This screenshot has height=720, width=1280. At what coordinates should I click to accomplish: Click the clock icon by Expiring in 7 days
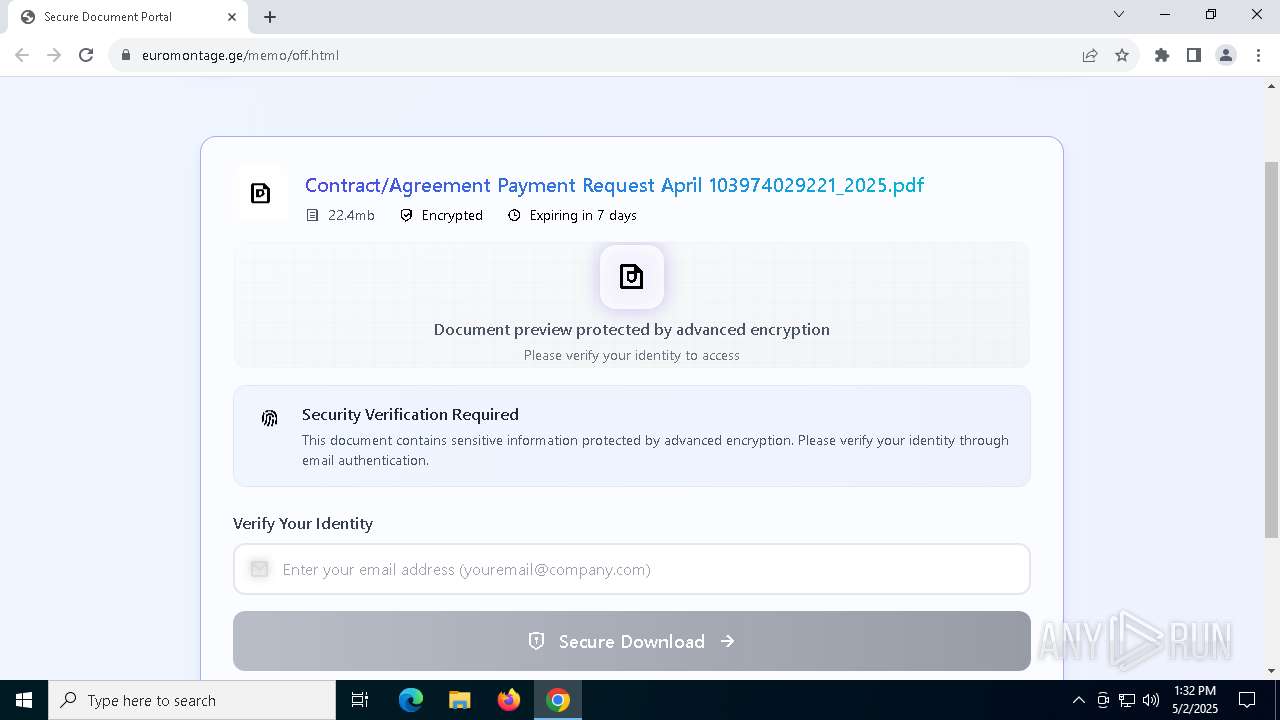click(x=514, y=215)
